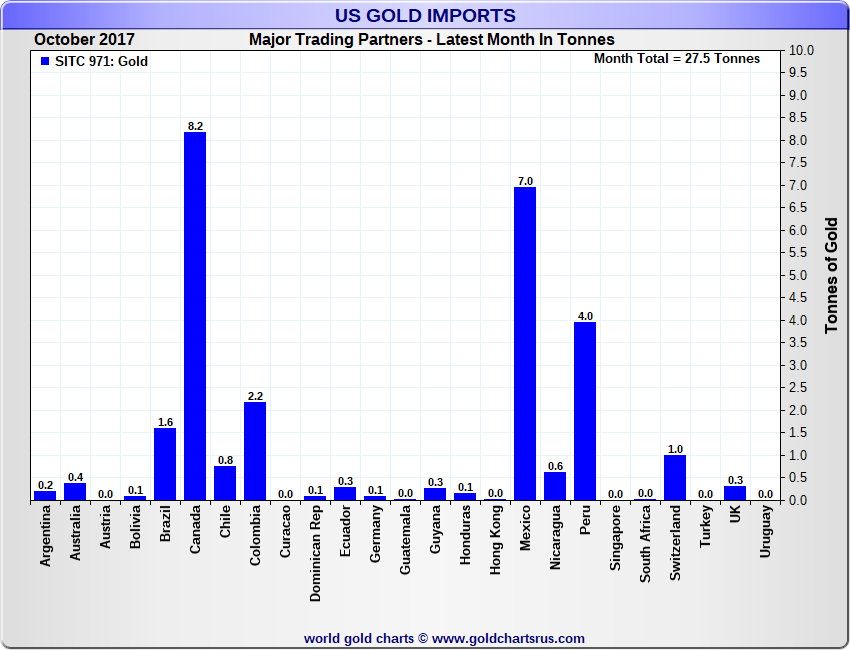This screenshot has height=650, width=850.
Task: Click the 8.2 value above Canada
Action: click(195, 126)
